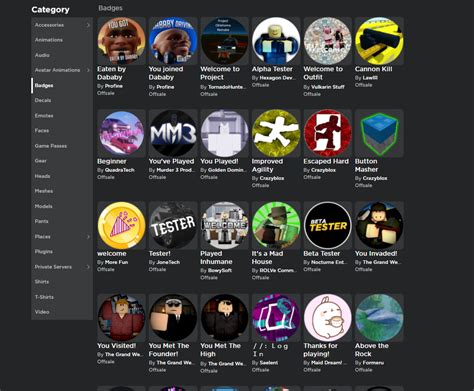Viewport: 474px width, 391px height.
Task: Open the Welcome to Outfit badge icon
Action: 328,41
